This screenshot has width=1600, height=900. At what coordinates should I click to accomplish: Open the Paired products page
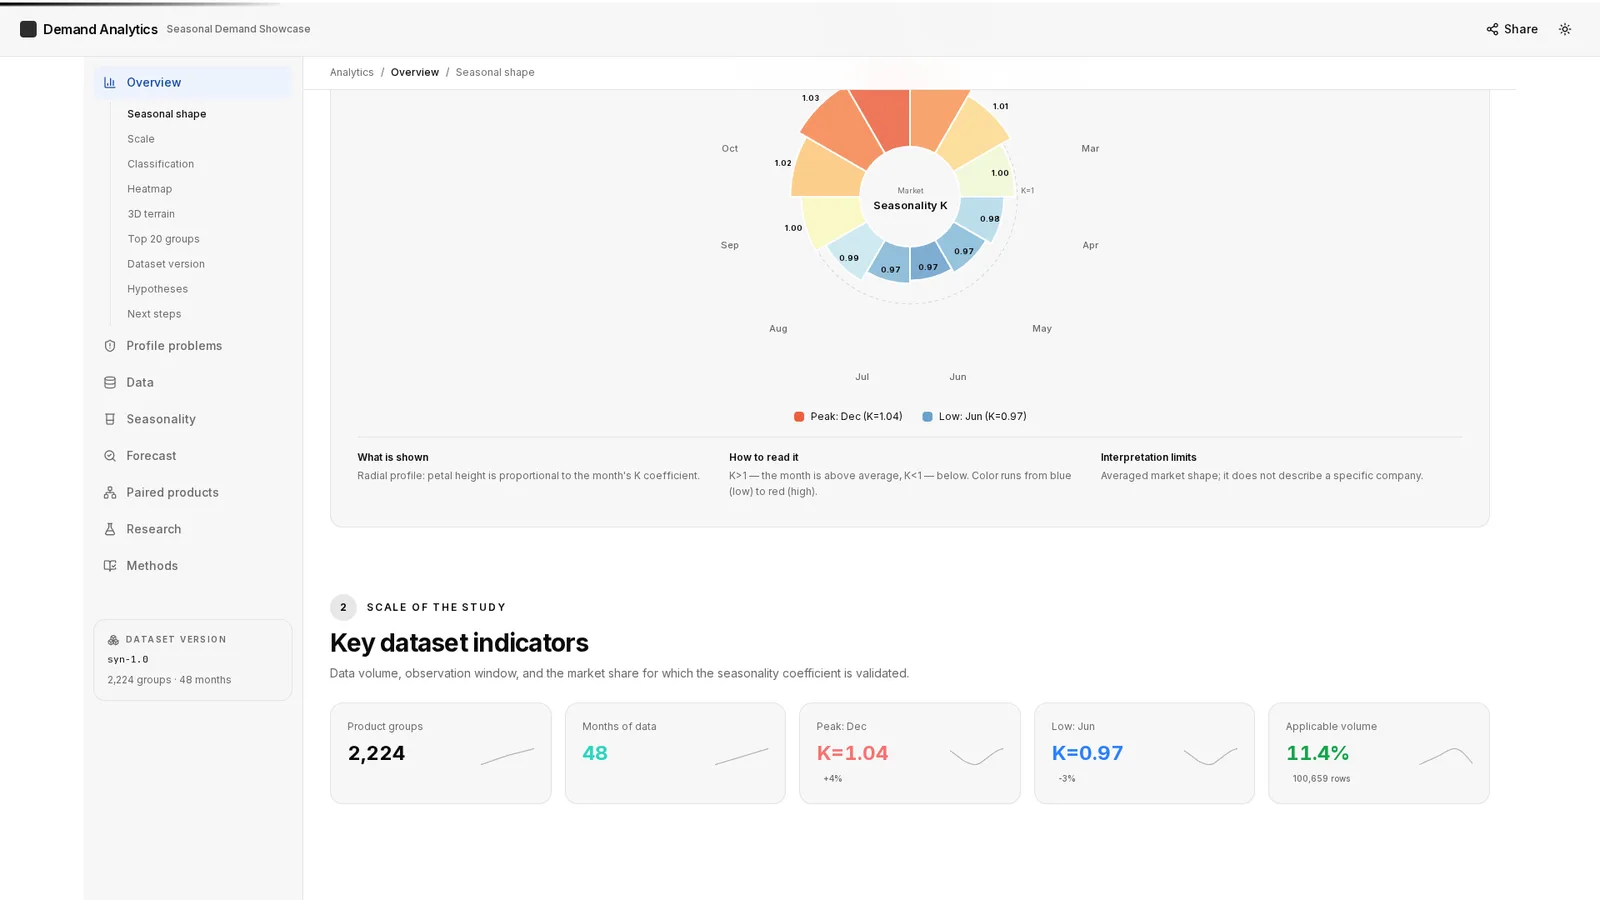(193, 493)
